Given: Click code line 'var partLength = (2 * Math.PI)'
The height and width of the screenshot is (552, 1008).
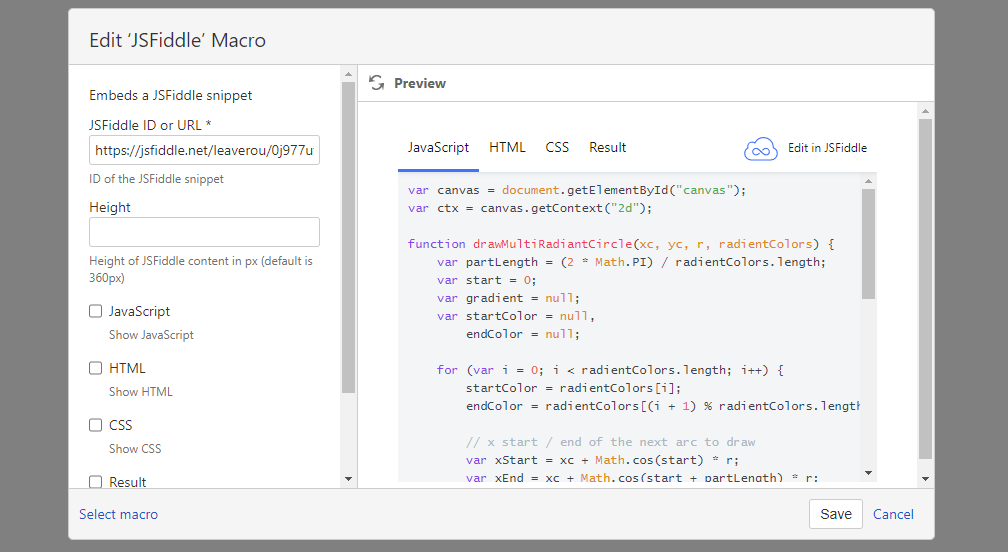Looking at the screenshot, I should point(631,262).
